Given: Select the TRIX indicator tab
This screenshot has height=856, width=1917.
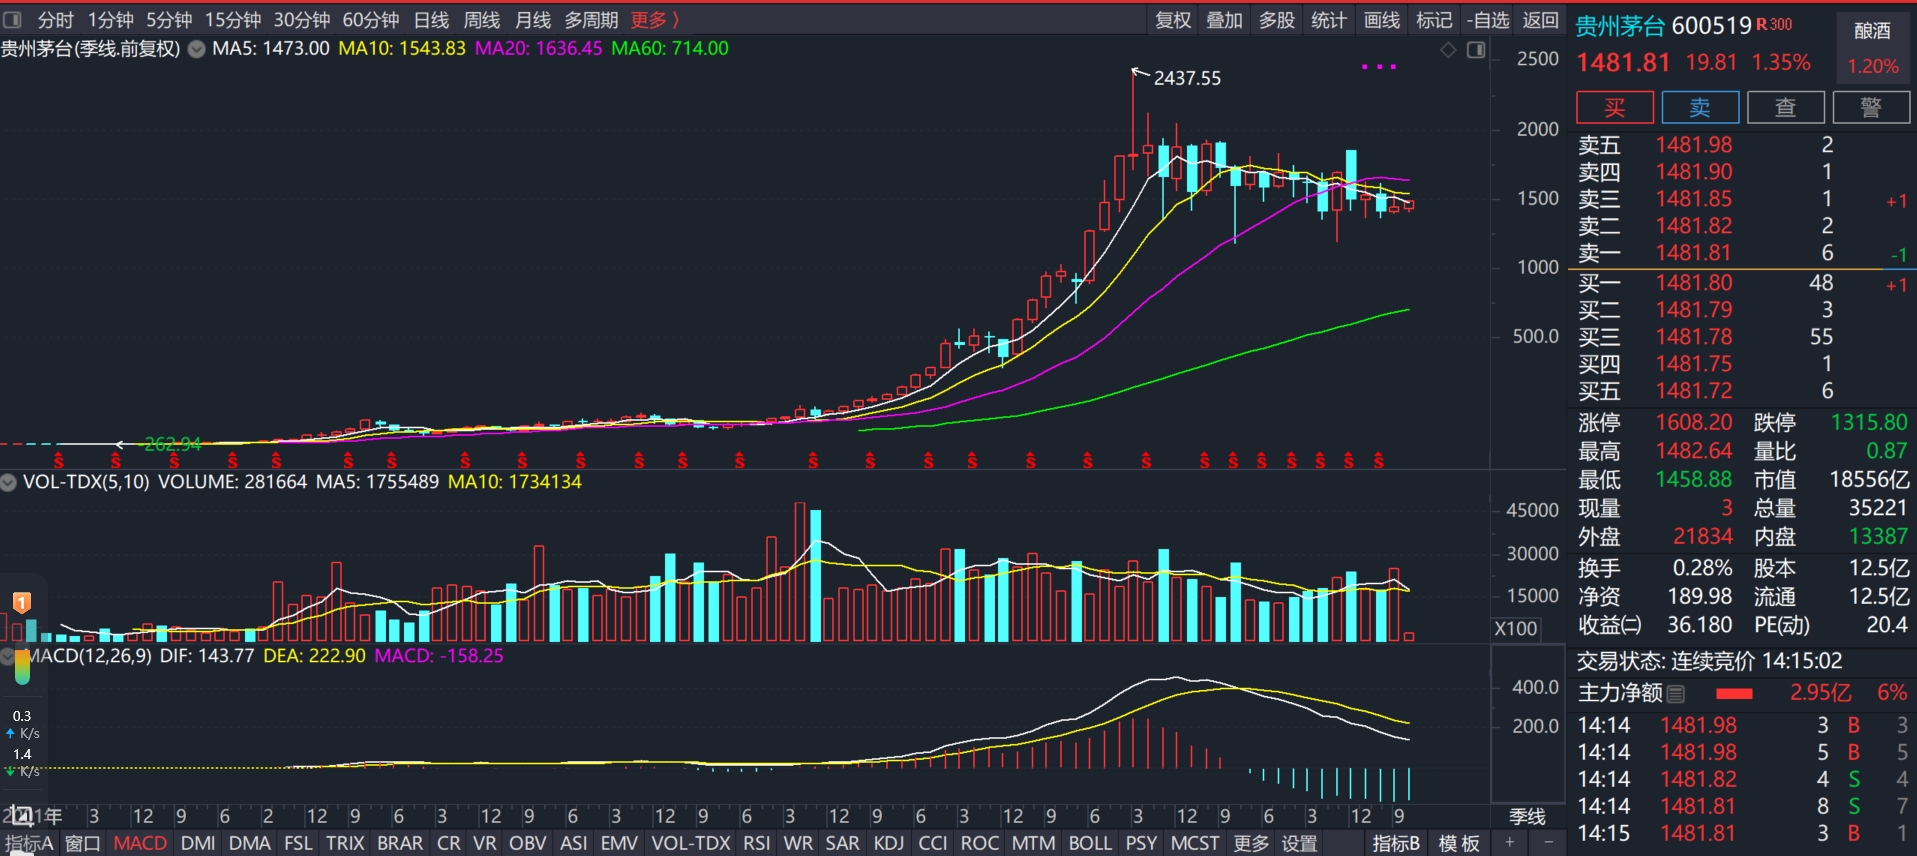Looking at the screenshot, I should pyautogui.click(x=345, y=843).
